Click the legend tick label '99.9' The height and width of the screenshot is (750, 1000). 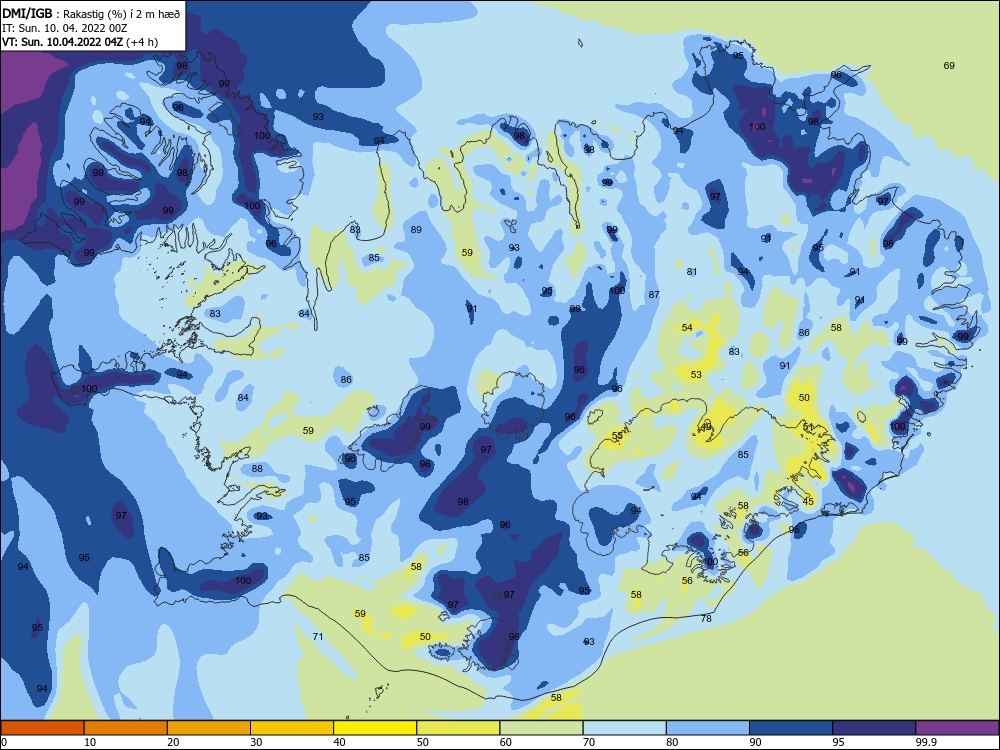pyautogui.click(x=926, y=742)
